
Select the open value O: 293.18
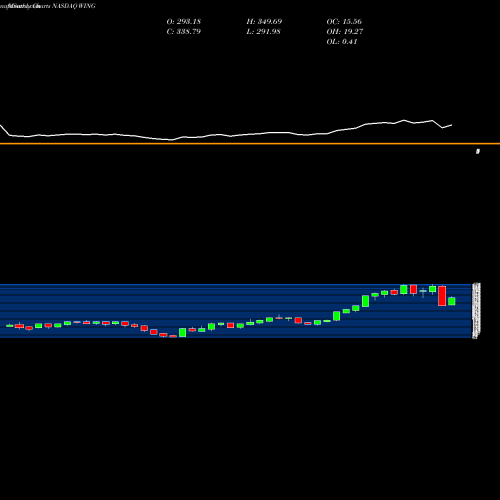[x=184, y=21]
